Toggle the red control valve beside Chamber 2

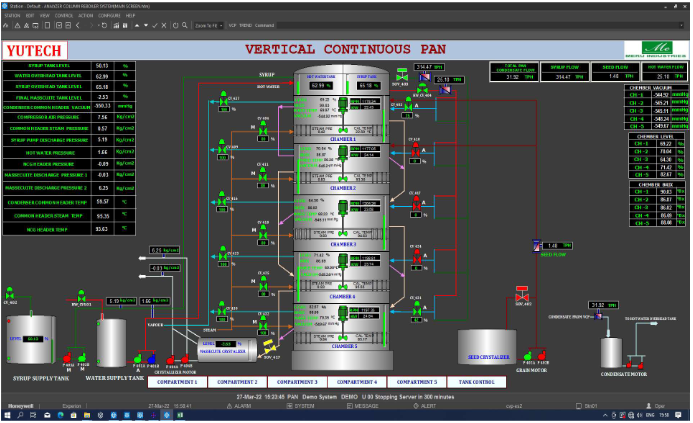click(415, 150)
